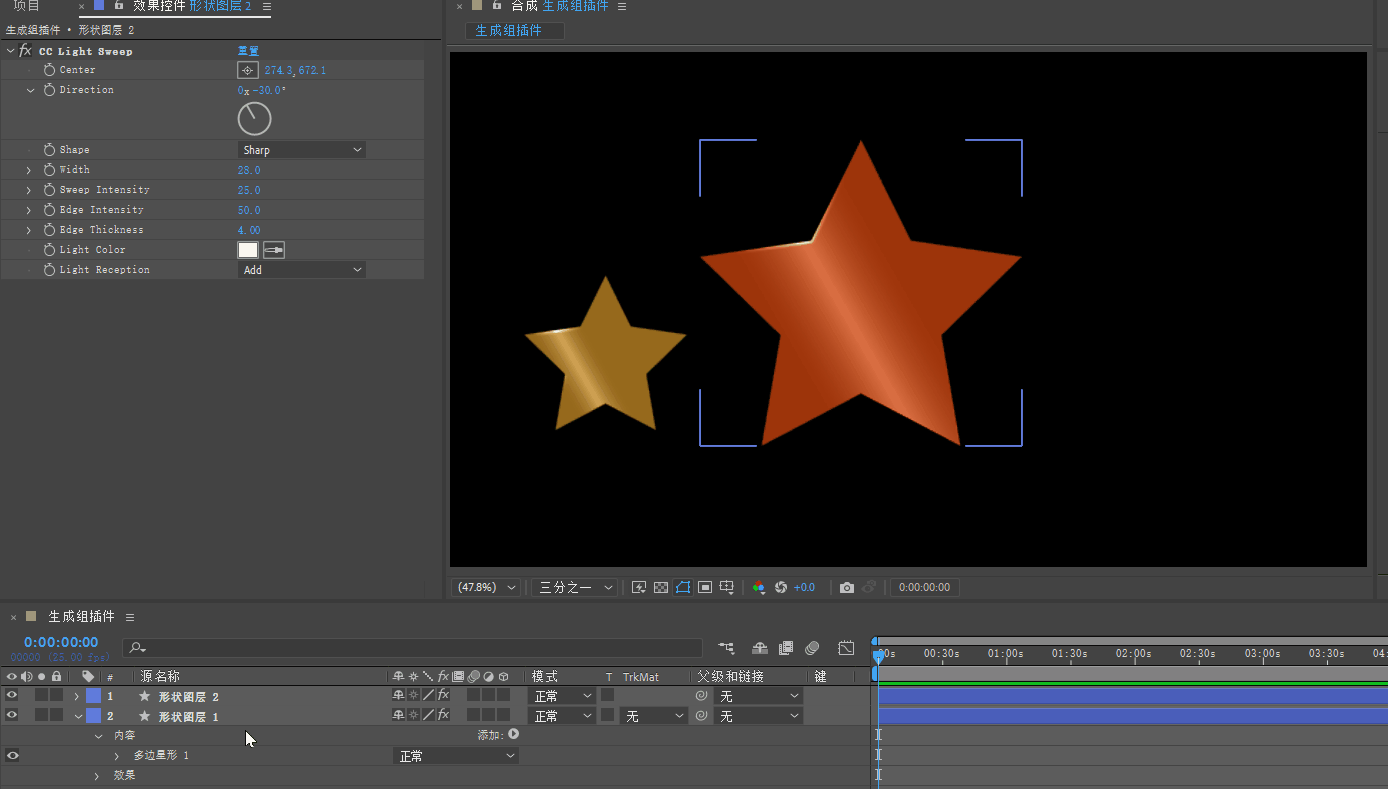Pick Light Color with the eyedropper

[x=274, y=250]
